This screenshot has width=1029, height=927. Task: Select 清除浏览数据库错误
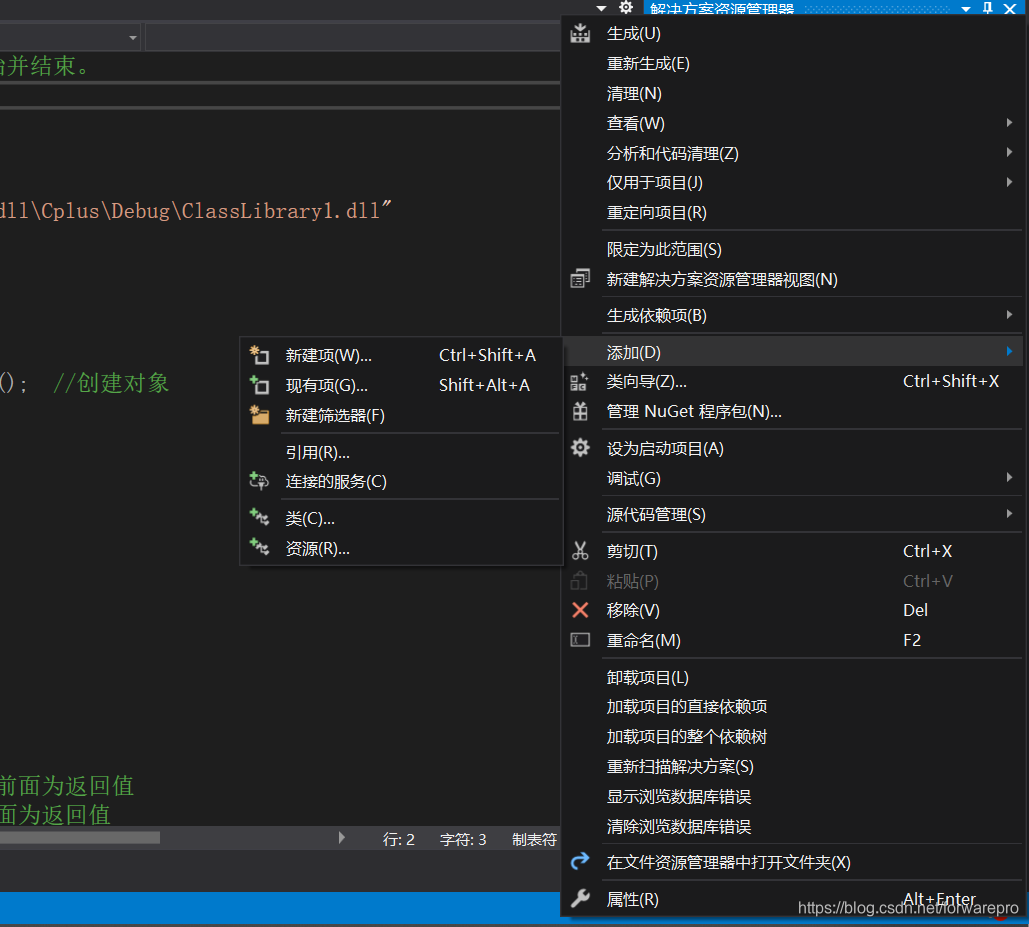click(x=679, y=826)
